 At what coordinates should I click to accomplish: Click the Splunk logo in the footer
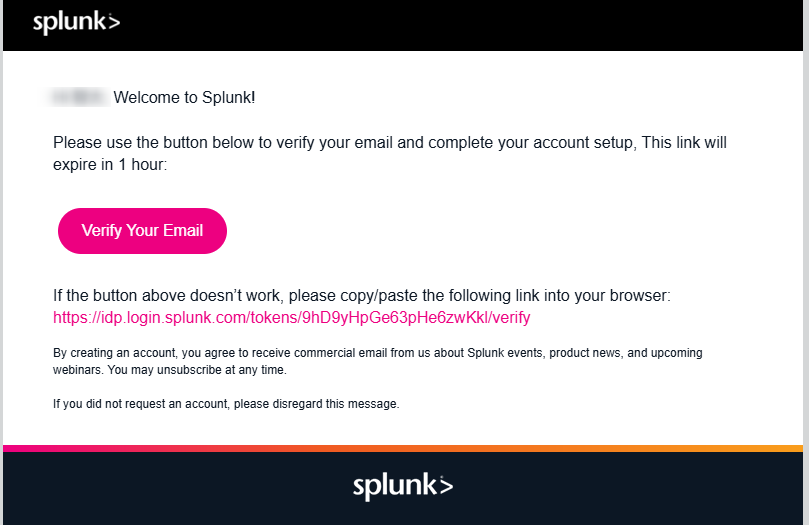402,486
